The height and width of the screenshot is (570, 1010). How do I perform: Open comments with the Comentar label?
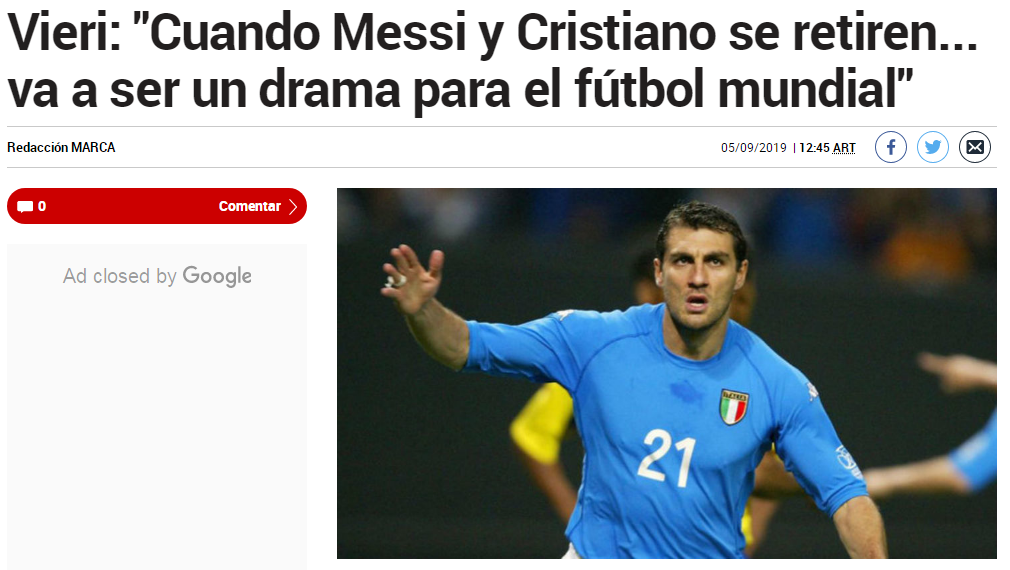(x=249, y=206)
